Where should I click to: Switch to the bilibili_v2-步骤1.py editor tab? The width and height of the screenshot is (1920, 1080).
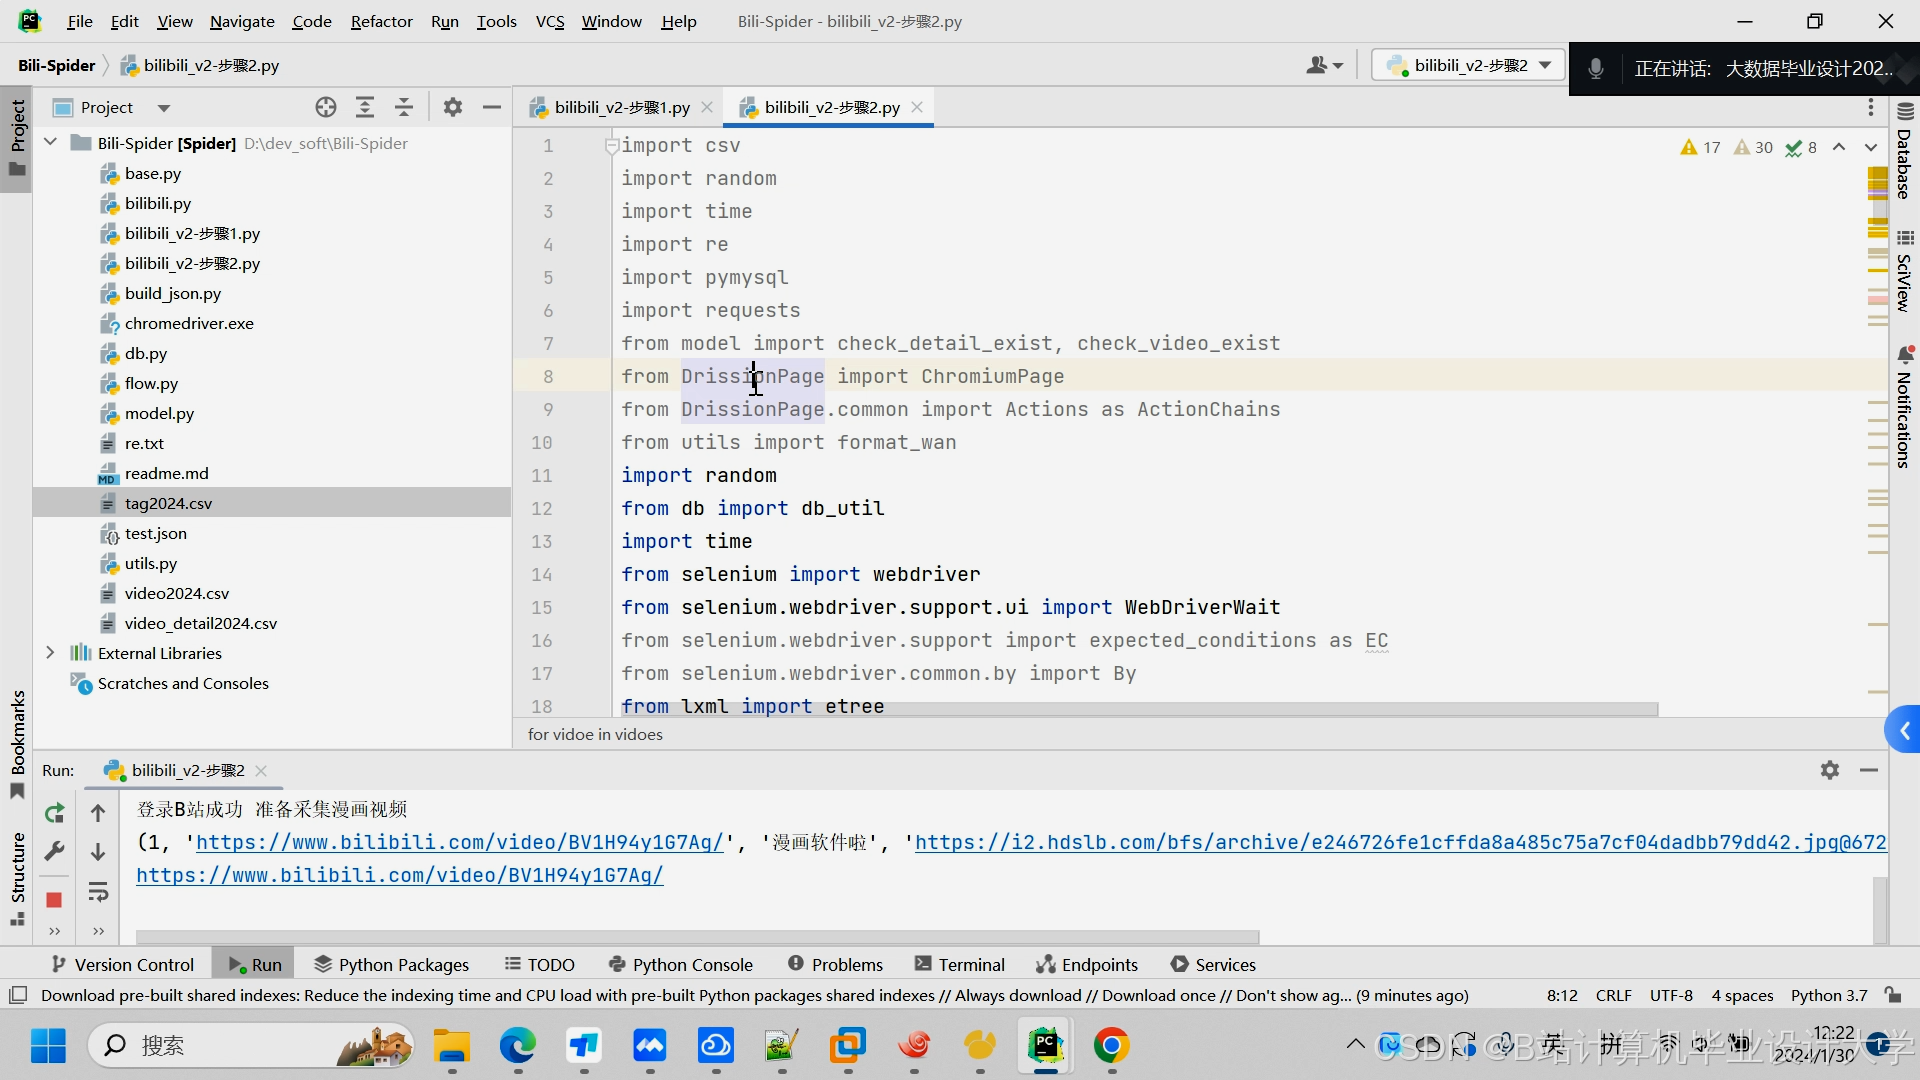(x=621, y=107)
